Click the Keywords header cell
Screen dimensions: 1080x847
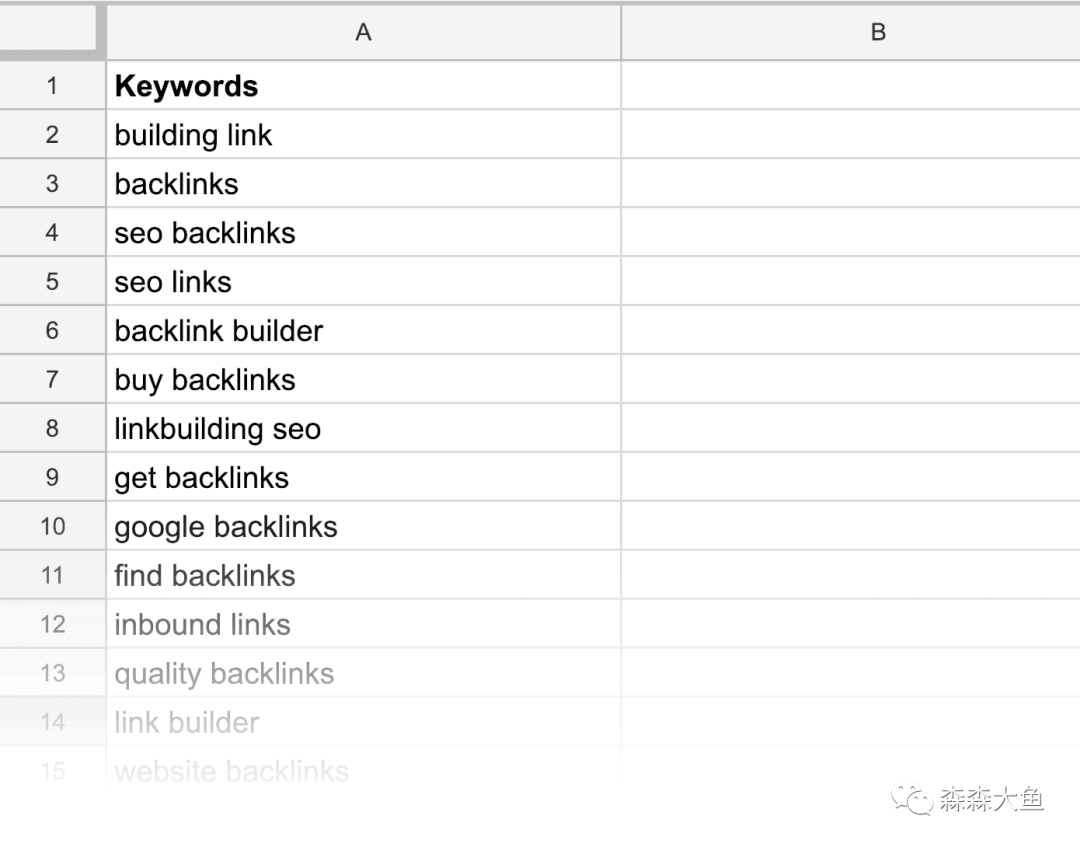363,86
